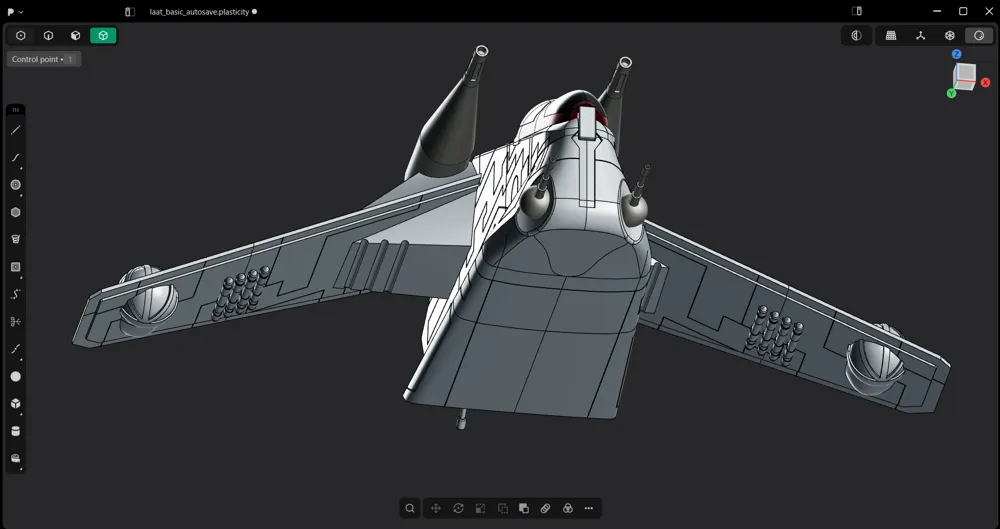The width and height of the screenshot is (1000, 529).
Task: Toggle the wheel-shaped viewport icon
Action: [x=950, y=36]
